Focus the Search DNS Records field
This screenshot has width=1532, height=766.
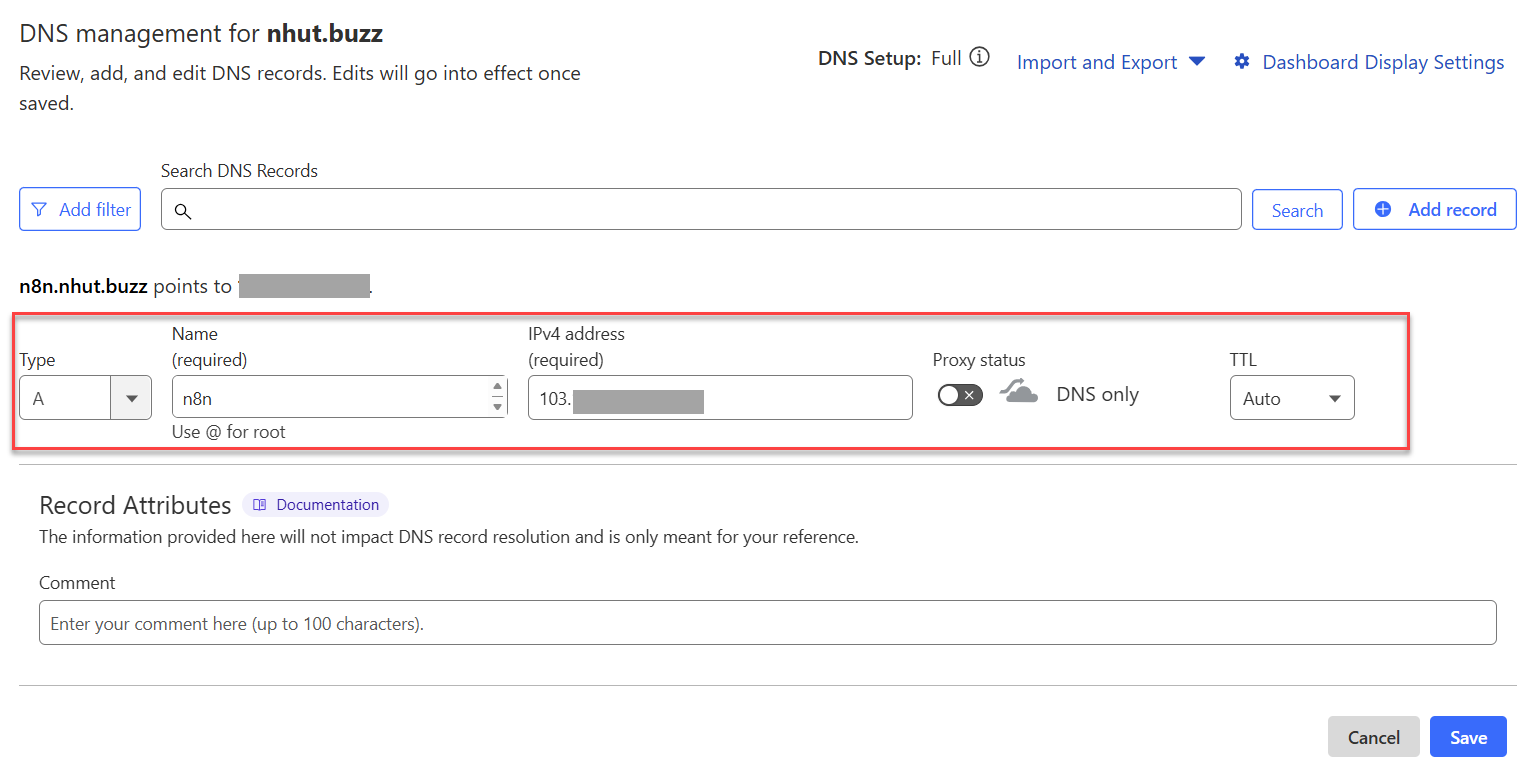point(701,210)
